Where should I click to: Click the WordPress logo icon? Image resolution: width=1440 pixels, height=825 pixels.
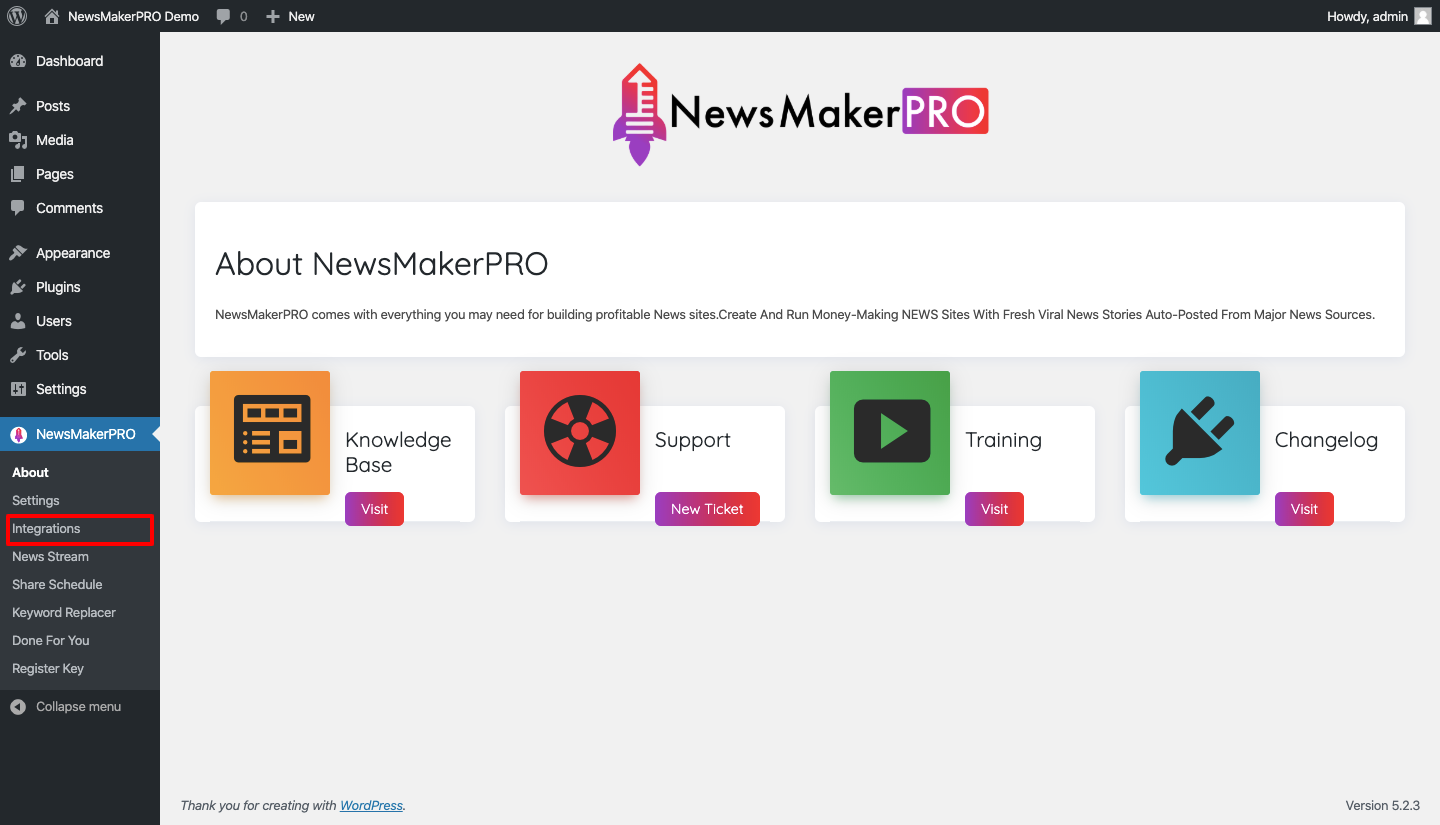pyautogui.click(x=17, y=16)
